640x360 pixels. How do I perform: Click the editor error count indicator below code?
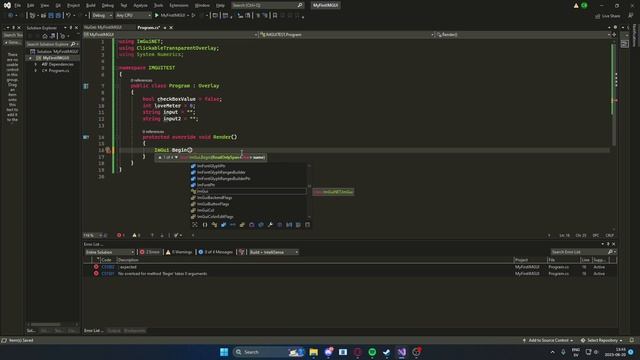click(x=121, y=236)
